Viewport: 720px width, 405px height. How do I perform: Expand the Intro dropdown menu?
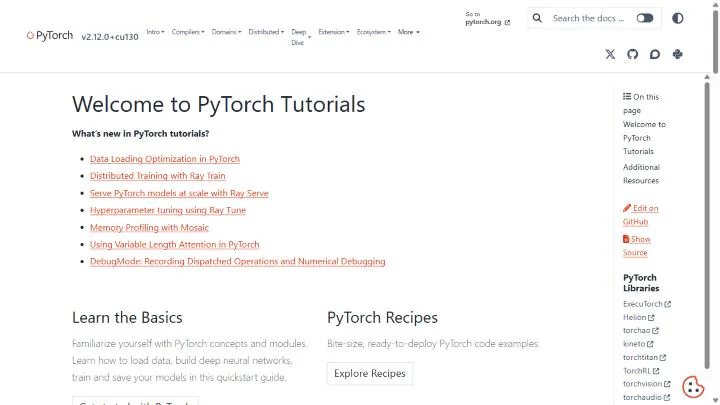click(155, 32)
